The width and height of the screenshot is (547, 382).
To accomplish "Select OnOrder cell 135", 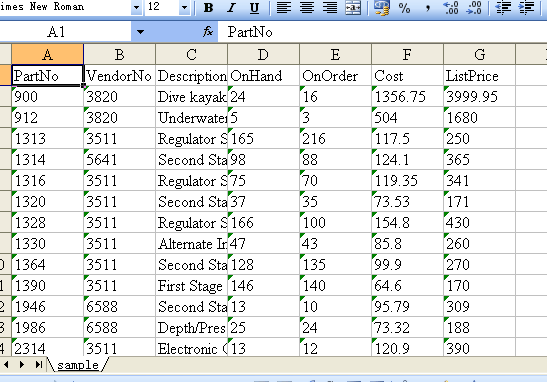I will 335,264.
